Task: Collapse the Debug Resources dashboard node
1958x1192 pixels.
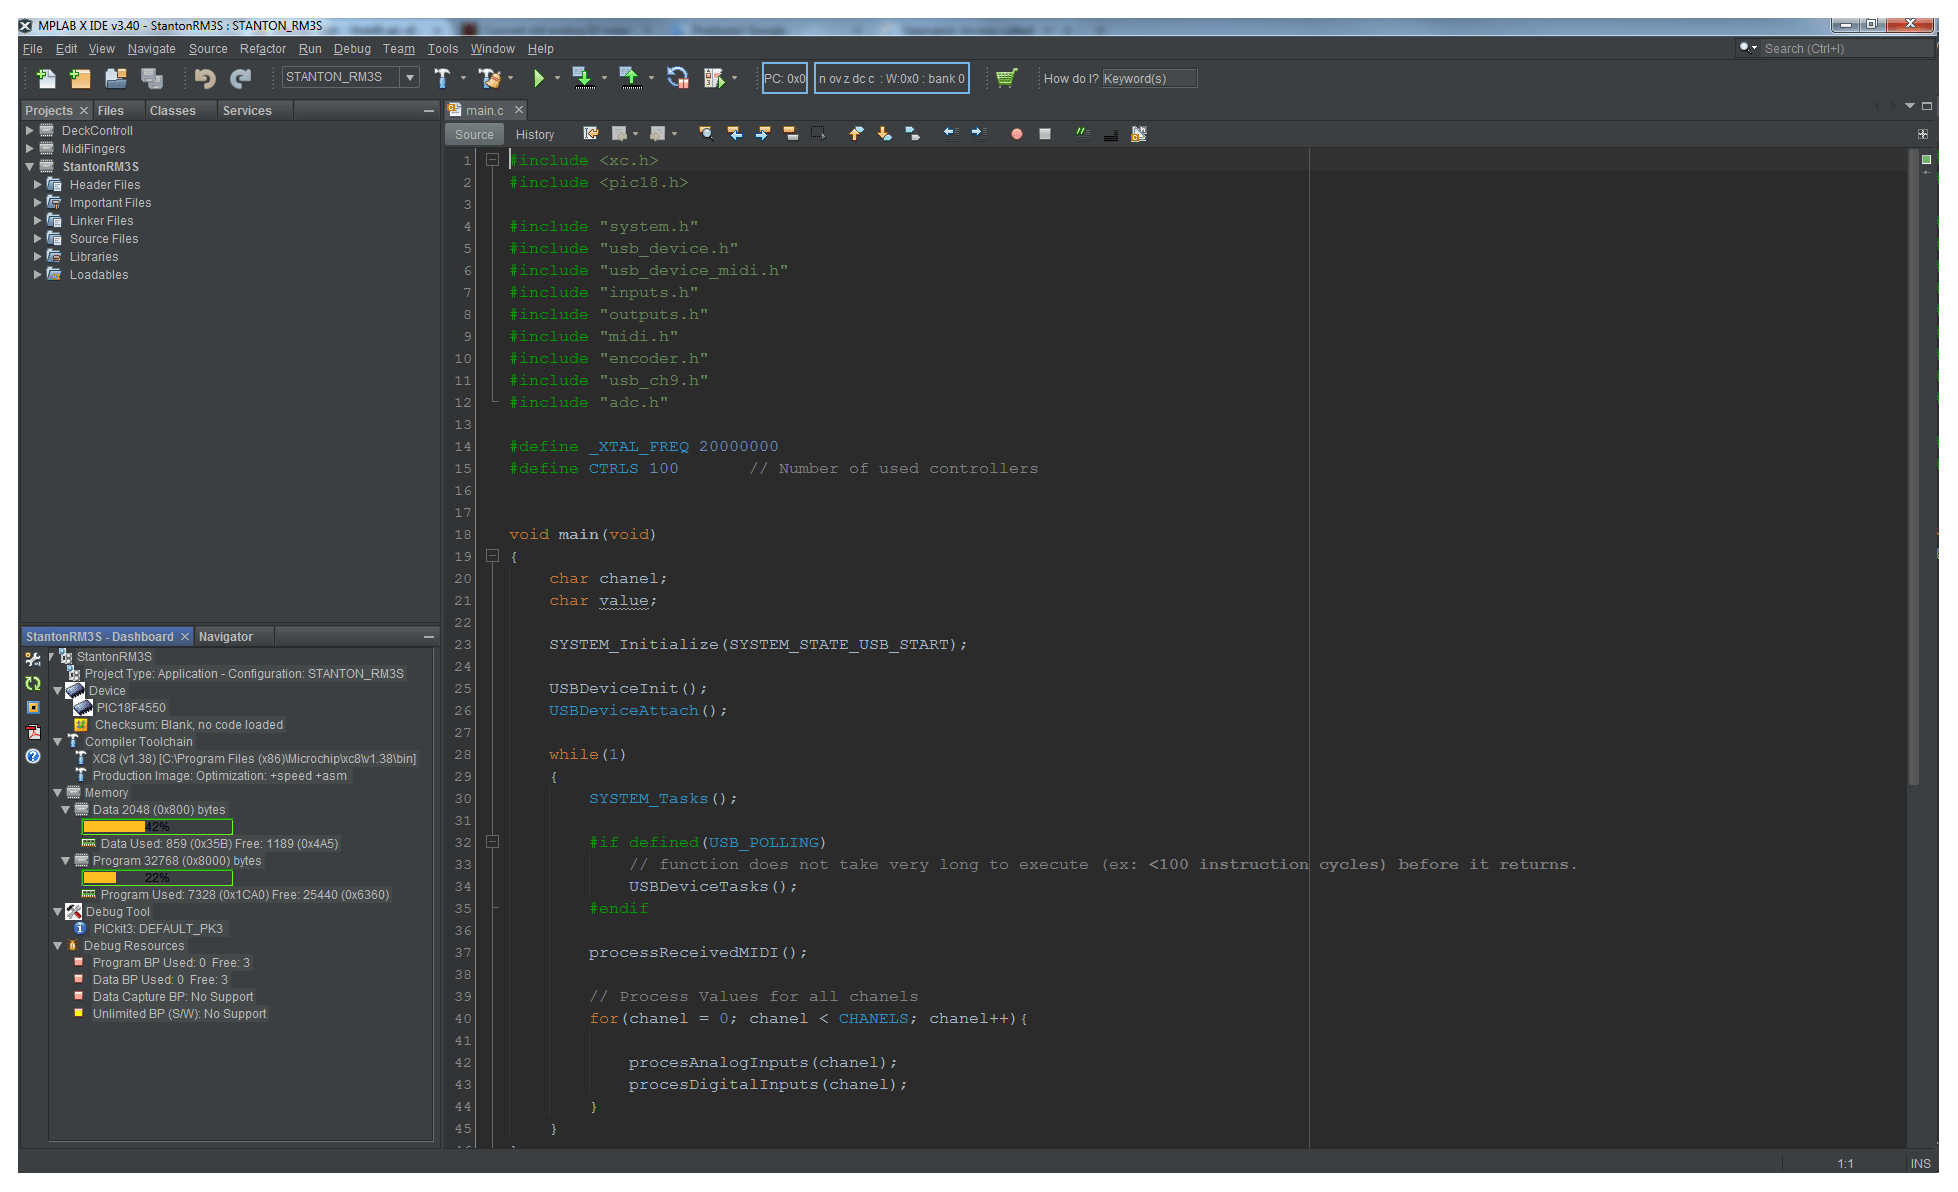Action: tap(58, 946)
